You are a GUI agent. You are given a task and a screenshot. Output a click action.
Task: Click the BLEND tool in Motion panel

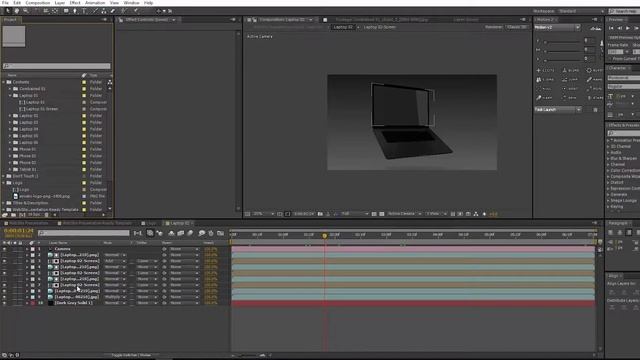tap(571, 70)
